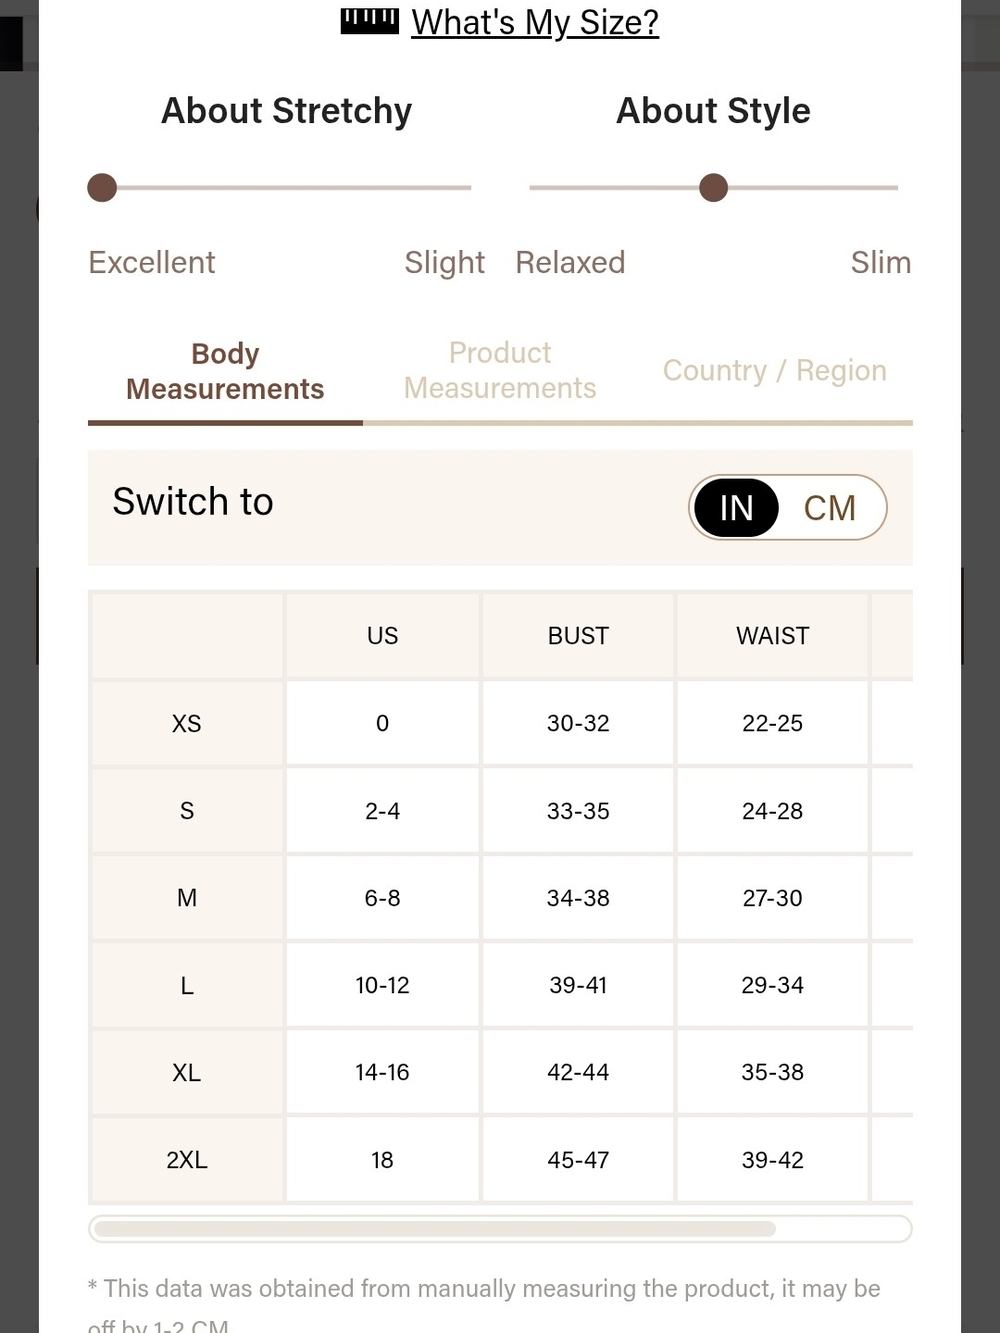Viewport: 1000px width, 1333px height.
Task: Click the BUST column header
Action: click(x=578, y=636)
